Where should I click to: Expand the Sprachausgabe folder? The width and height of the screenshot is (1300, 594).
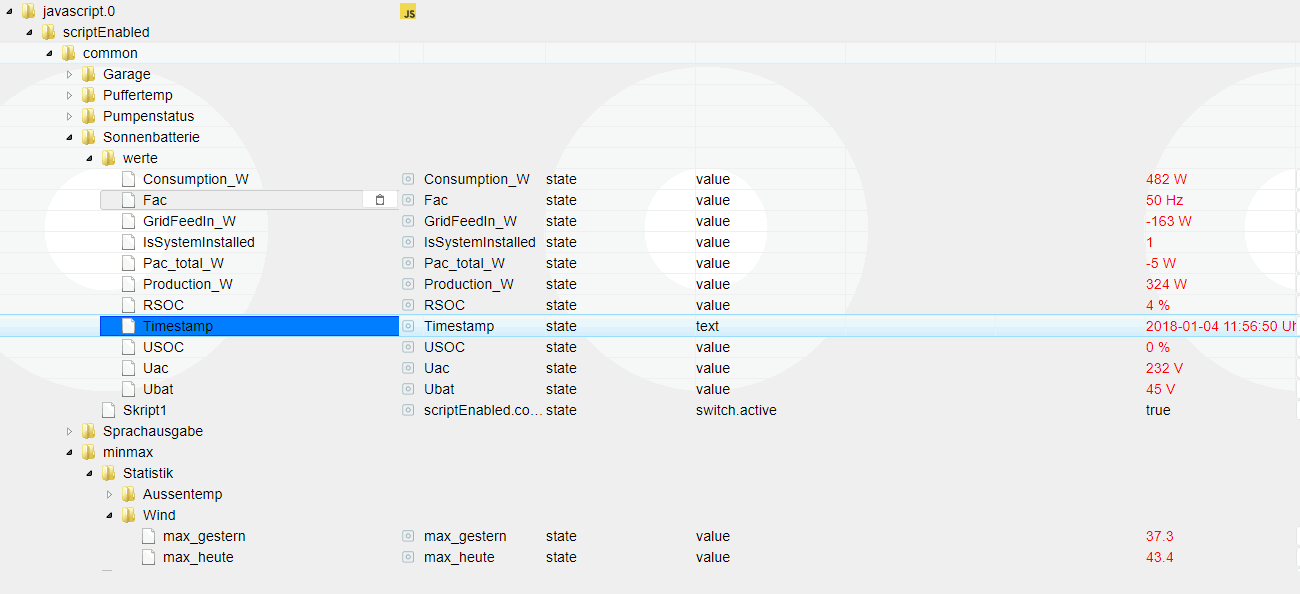(69, 431)
